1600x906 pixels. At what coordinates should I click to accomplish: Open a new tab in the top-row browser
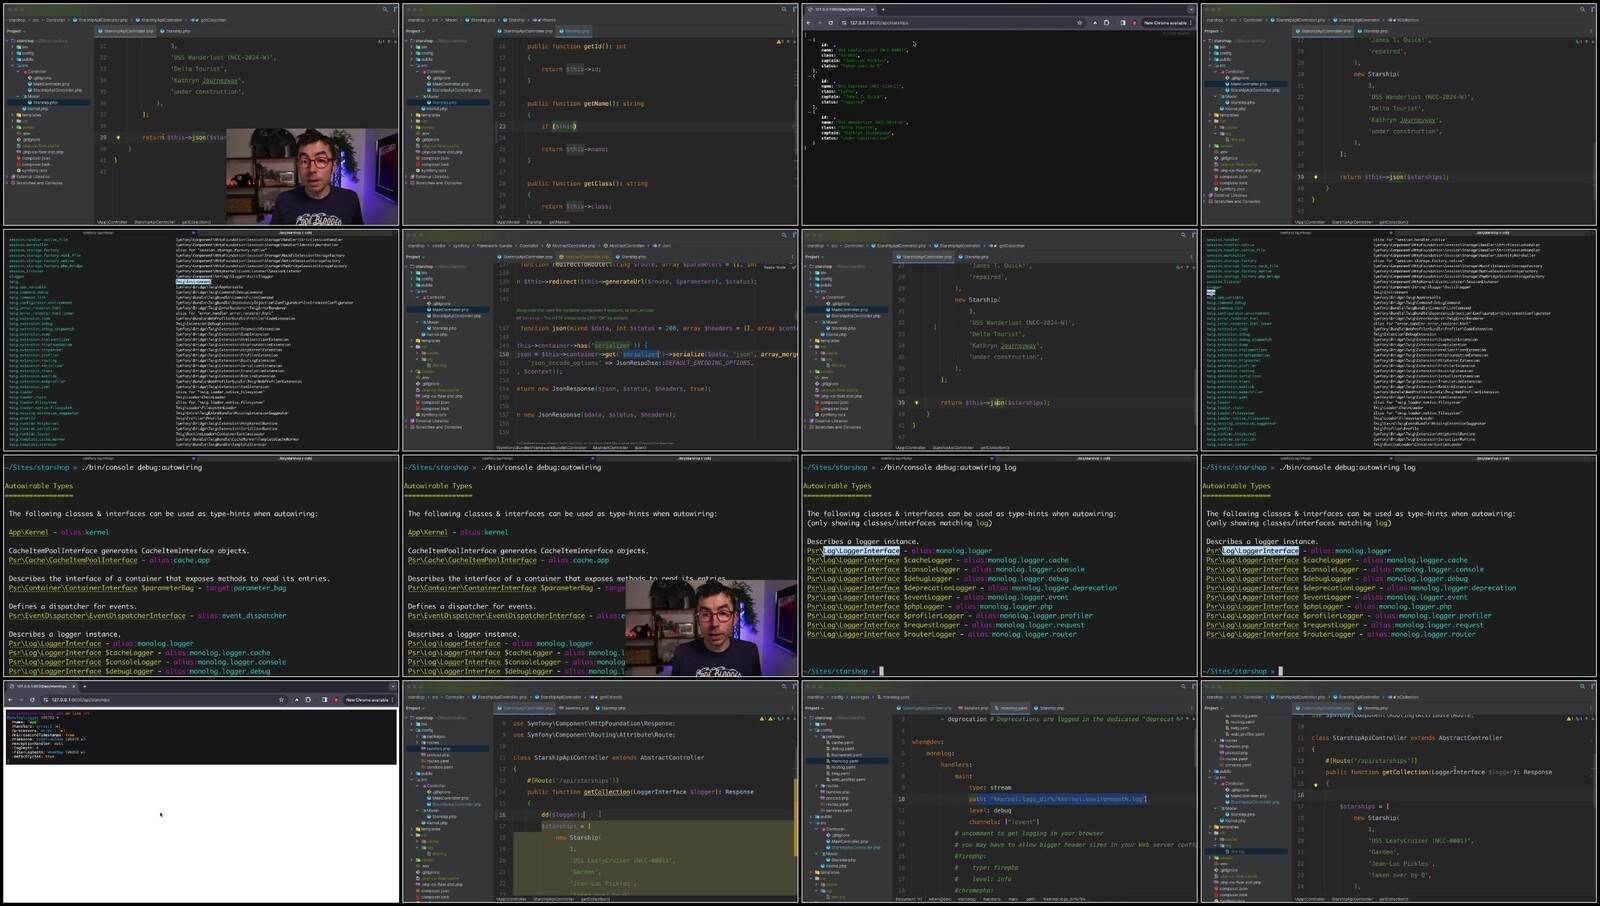(x=883, y=9)
